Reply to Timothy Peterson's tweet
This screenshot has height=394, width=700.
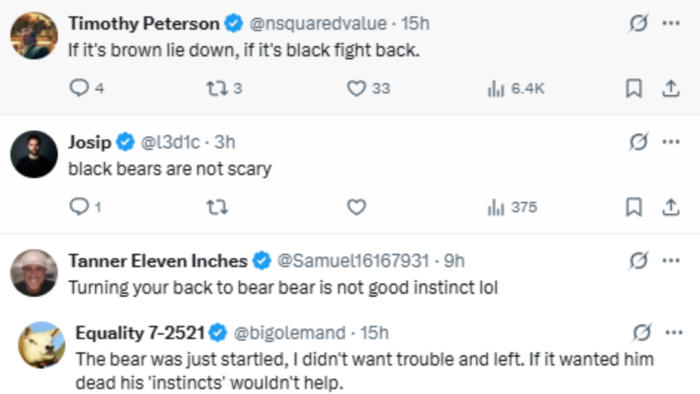pyautogui.click(x=87, y=88)
